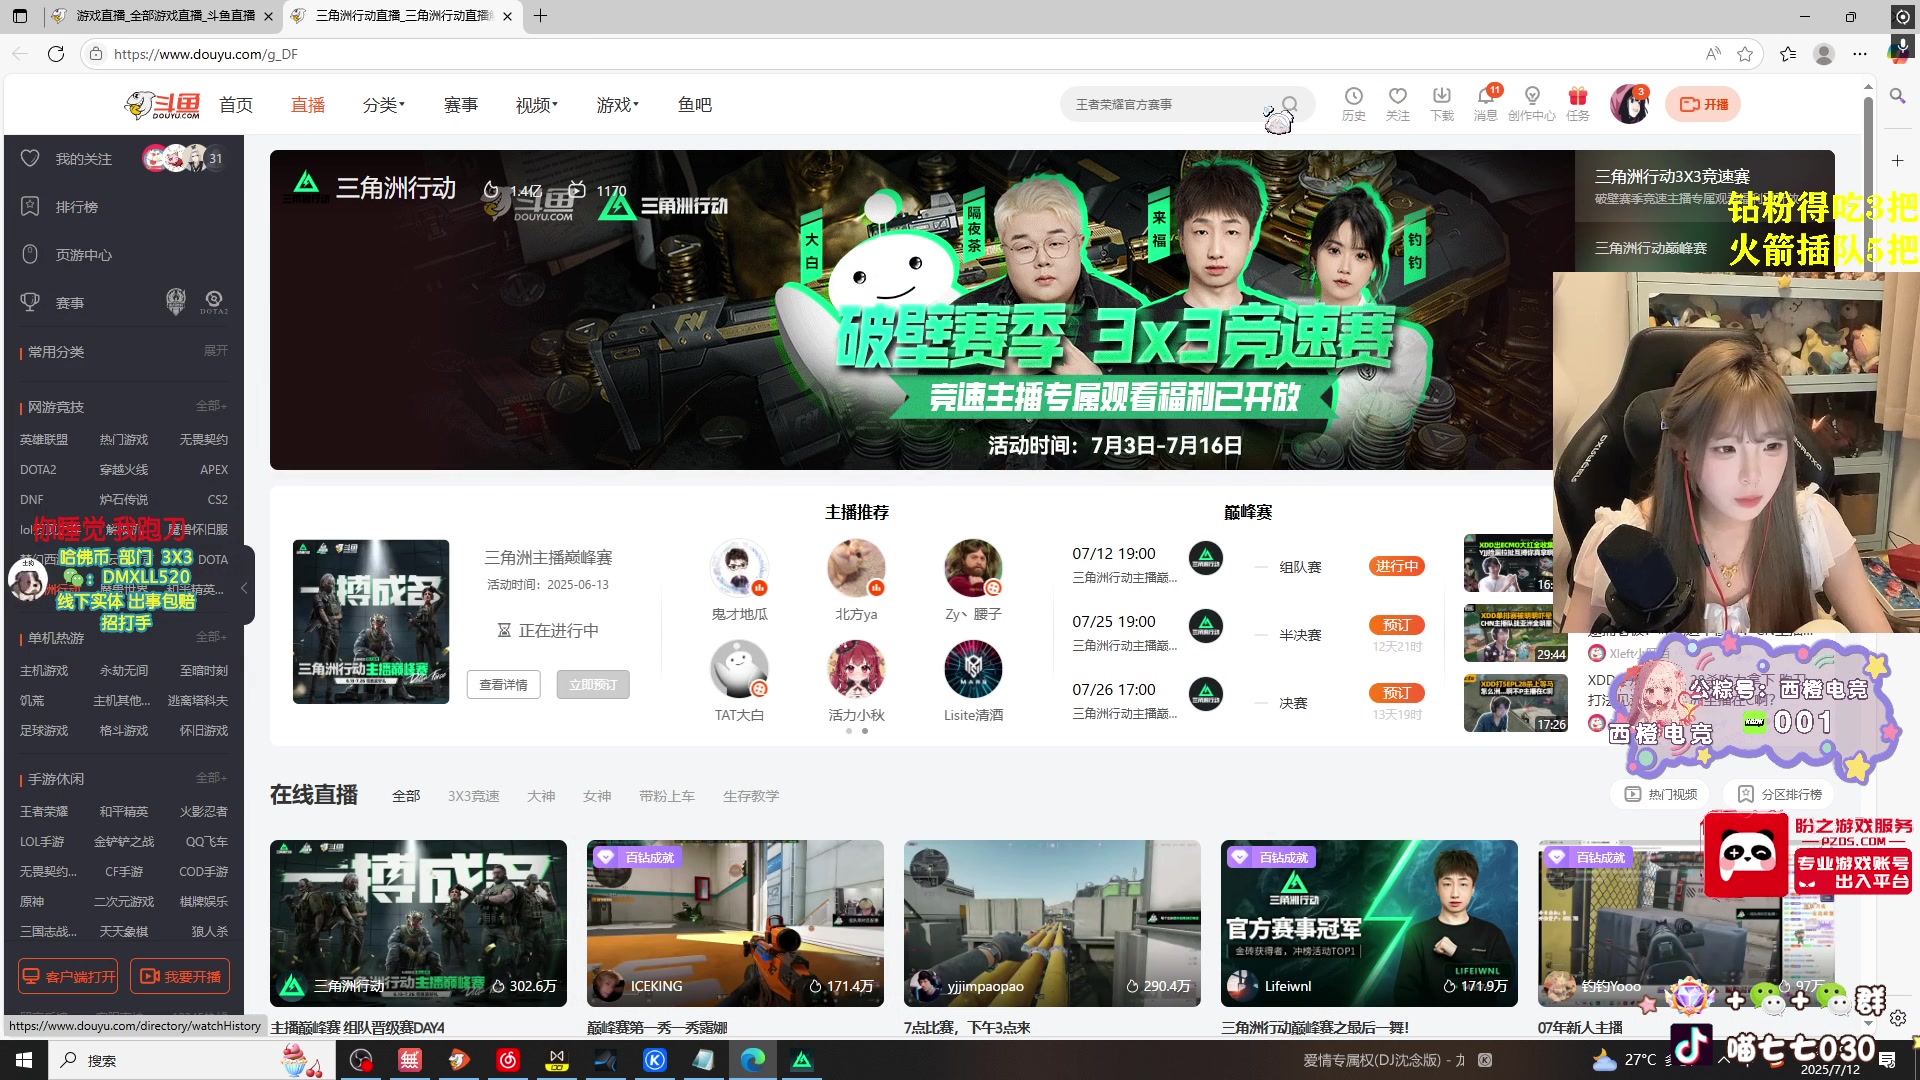Open the yjjimpaopao live stream thumbnail

[x=1052, y=923]
